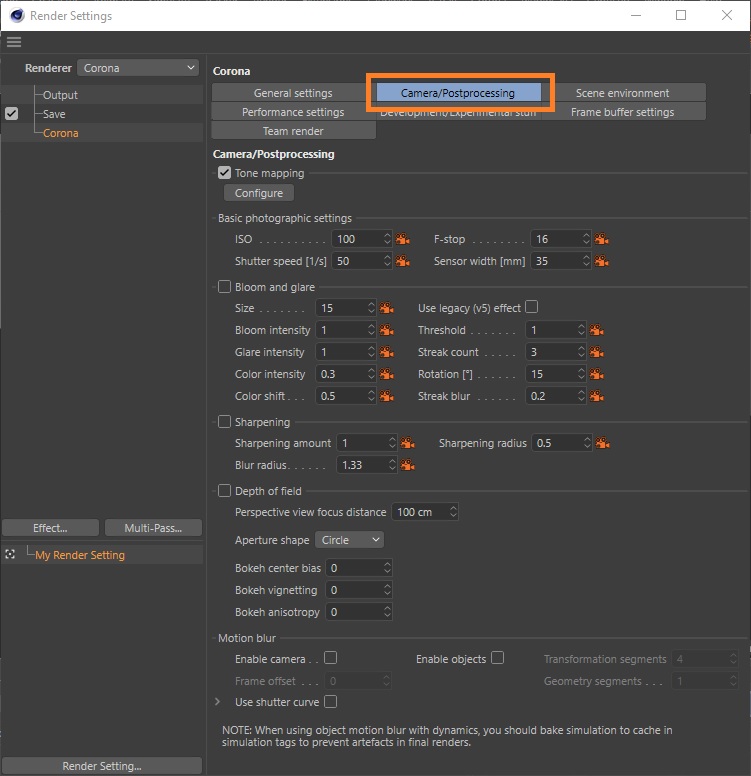Open the Scene environment tab
Screen dimensions: 751x776
(622, 93)
